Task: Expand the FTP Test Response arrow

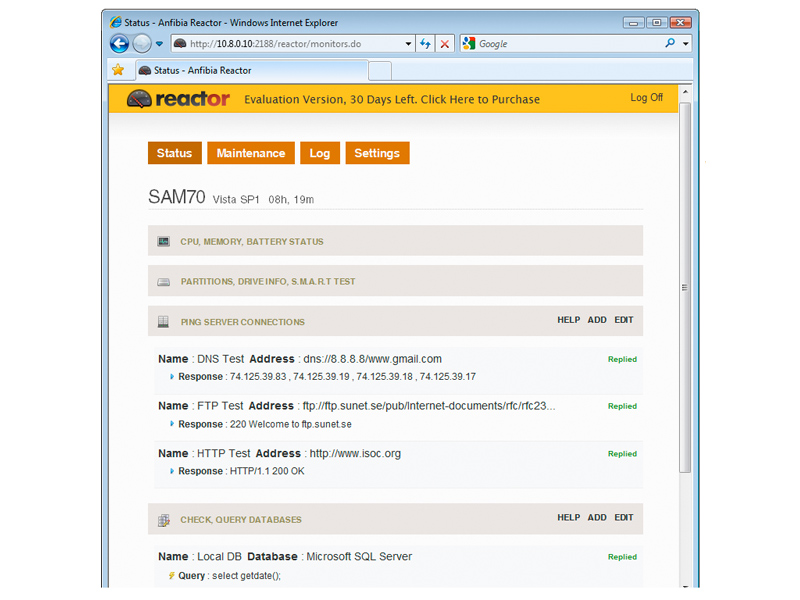Action: 171,423
